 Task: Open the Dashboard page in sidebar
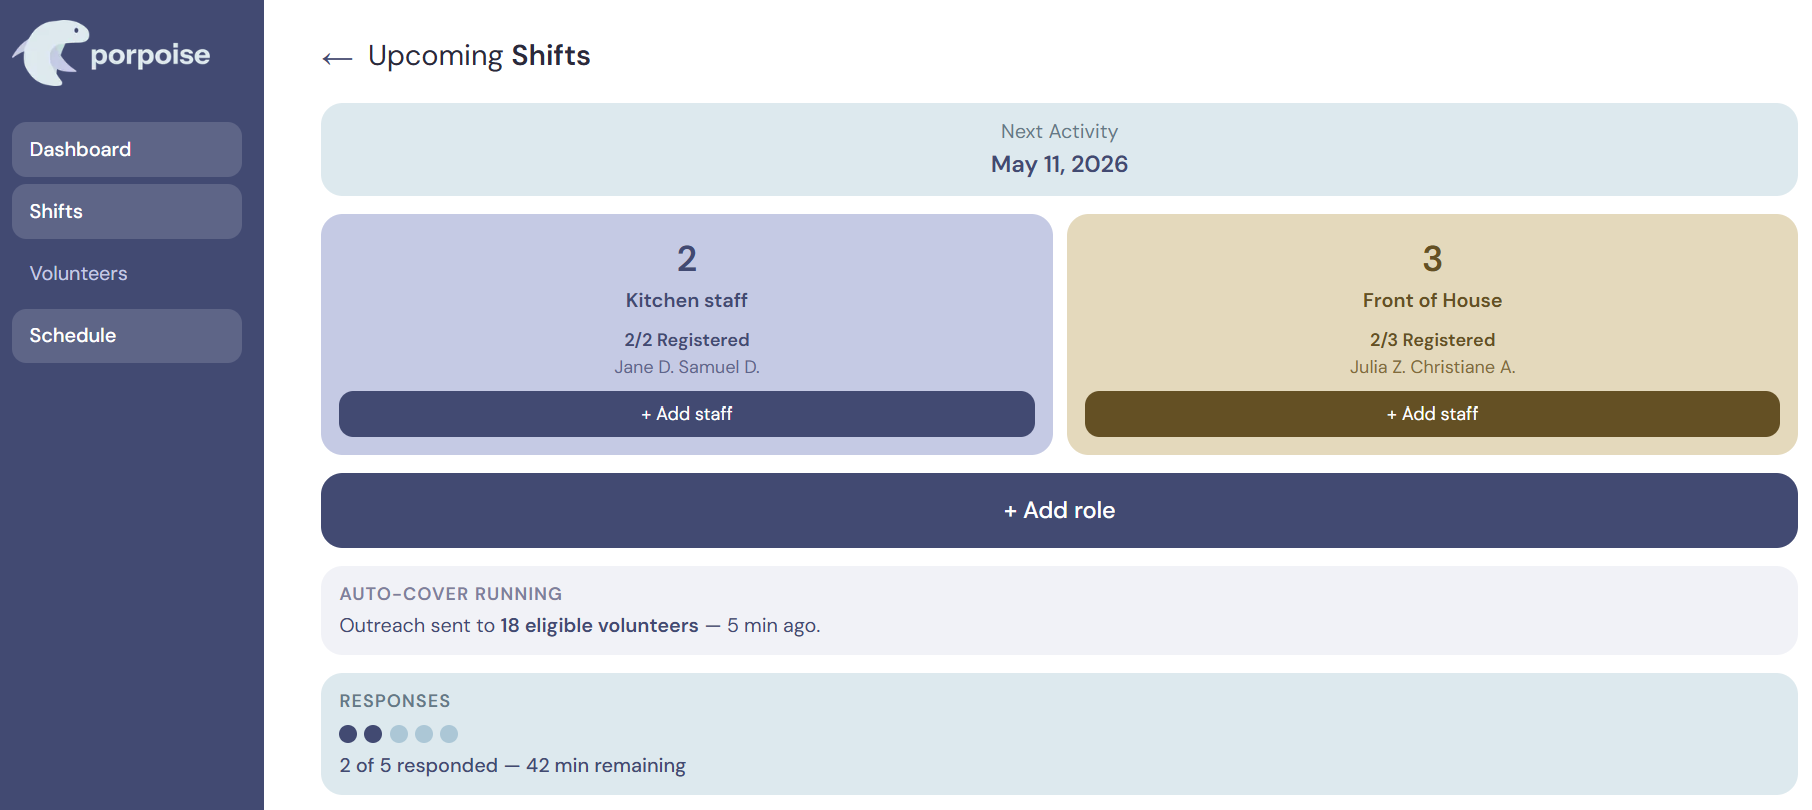[x=127, y=150]
